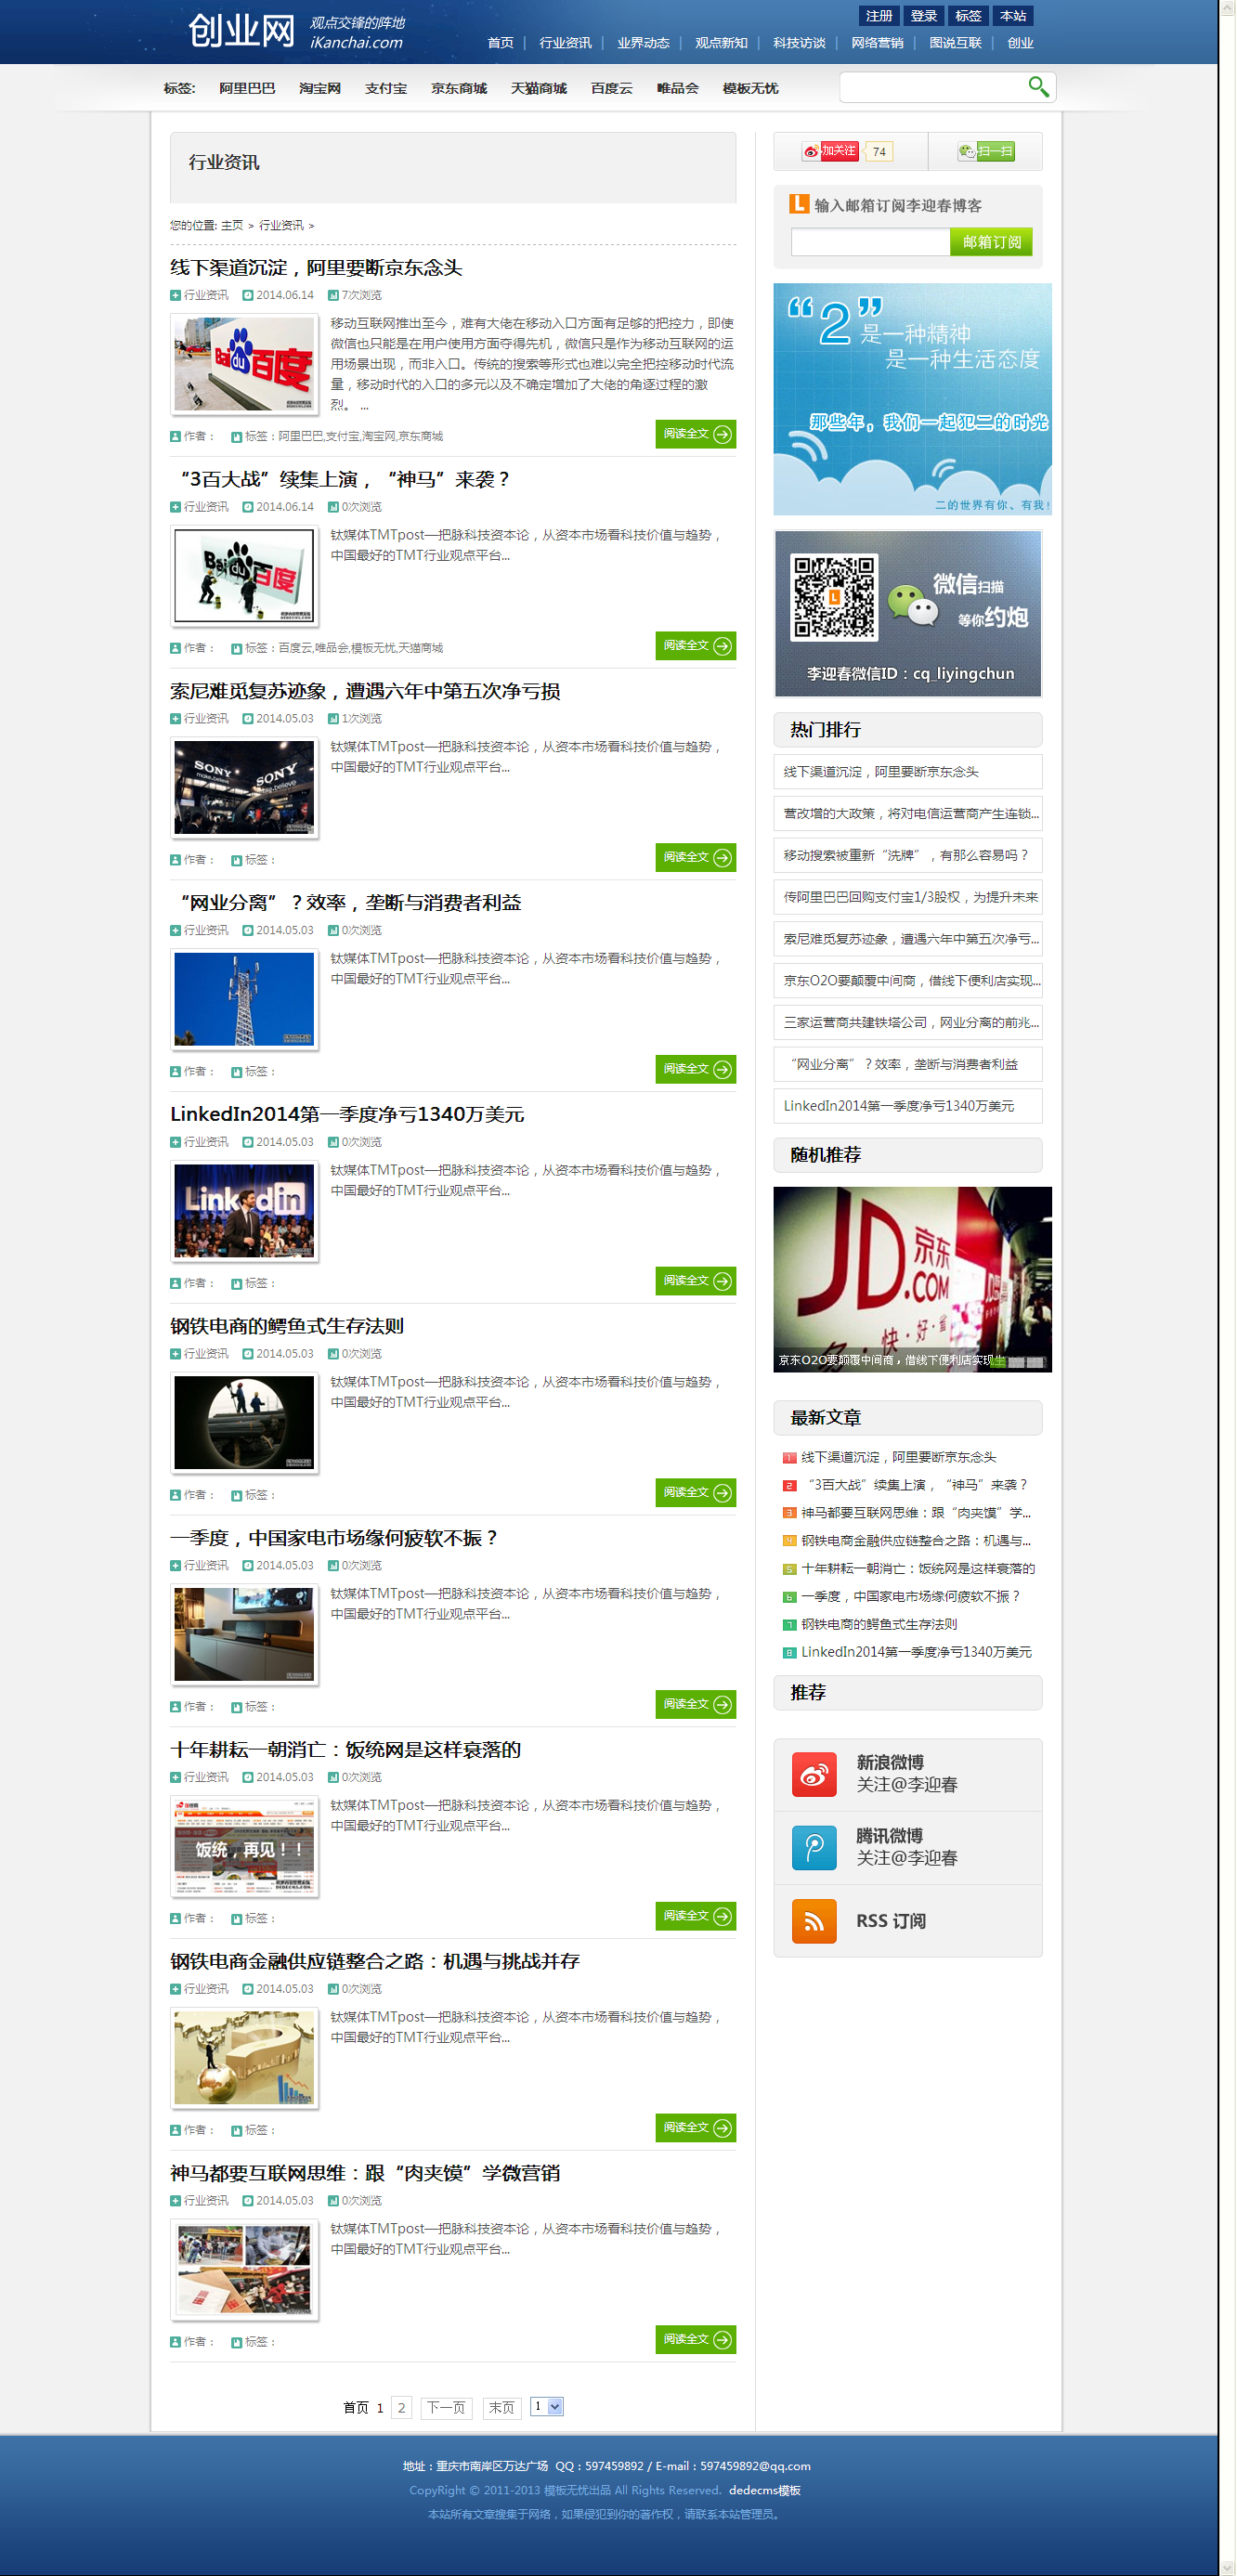Go to page 2 in pagination
Image resolution: width=1237 pixels, height=2576 pixels.
coord(401,2407)
